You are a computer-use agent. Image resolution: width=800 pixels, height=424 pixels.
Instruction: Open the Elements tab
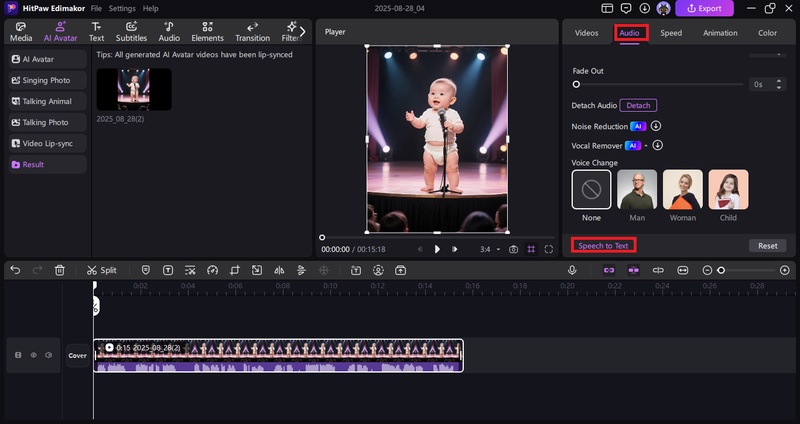(x=207, y=32)
